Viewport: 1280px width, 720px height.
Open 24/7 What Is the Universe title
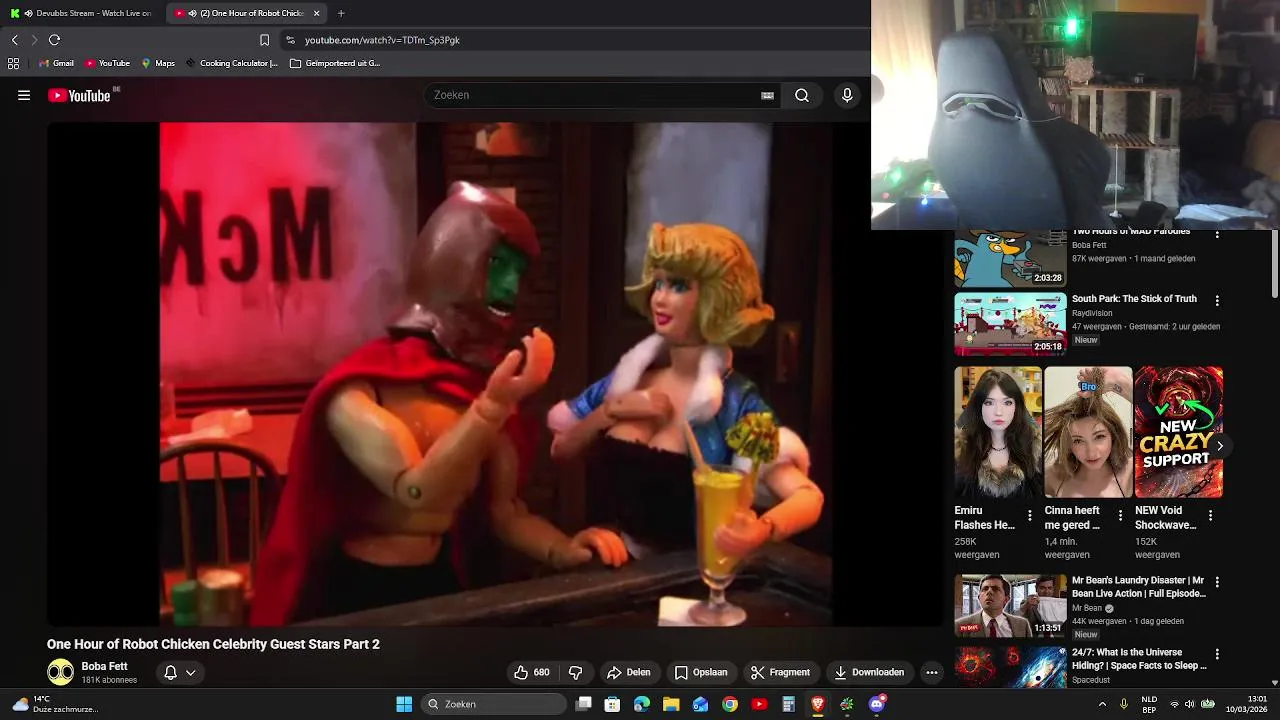(1139, 659)
